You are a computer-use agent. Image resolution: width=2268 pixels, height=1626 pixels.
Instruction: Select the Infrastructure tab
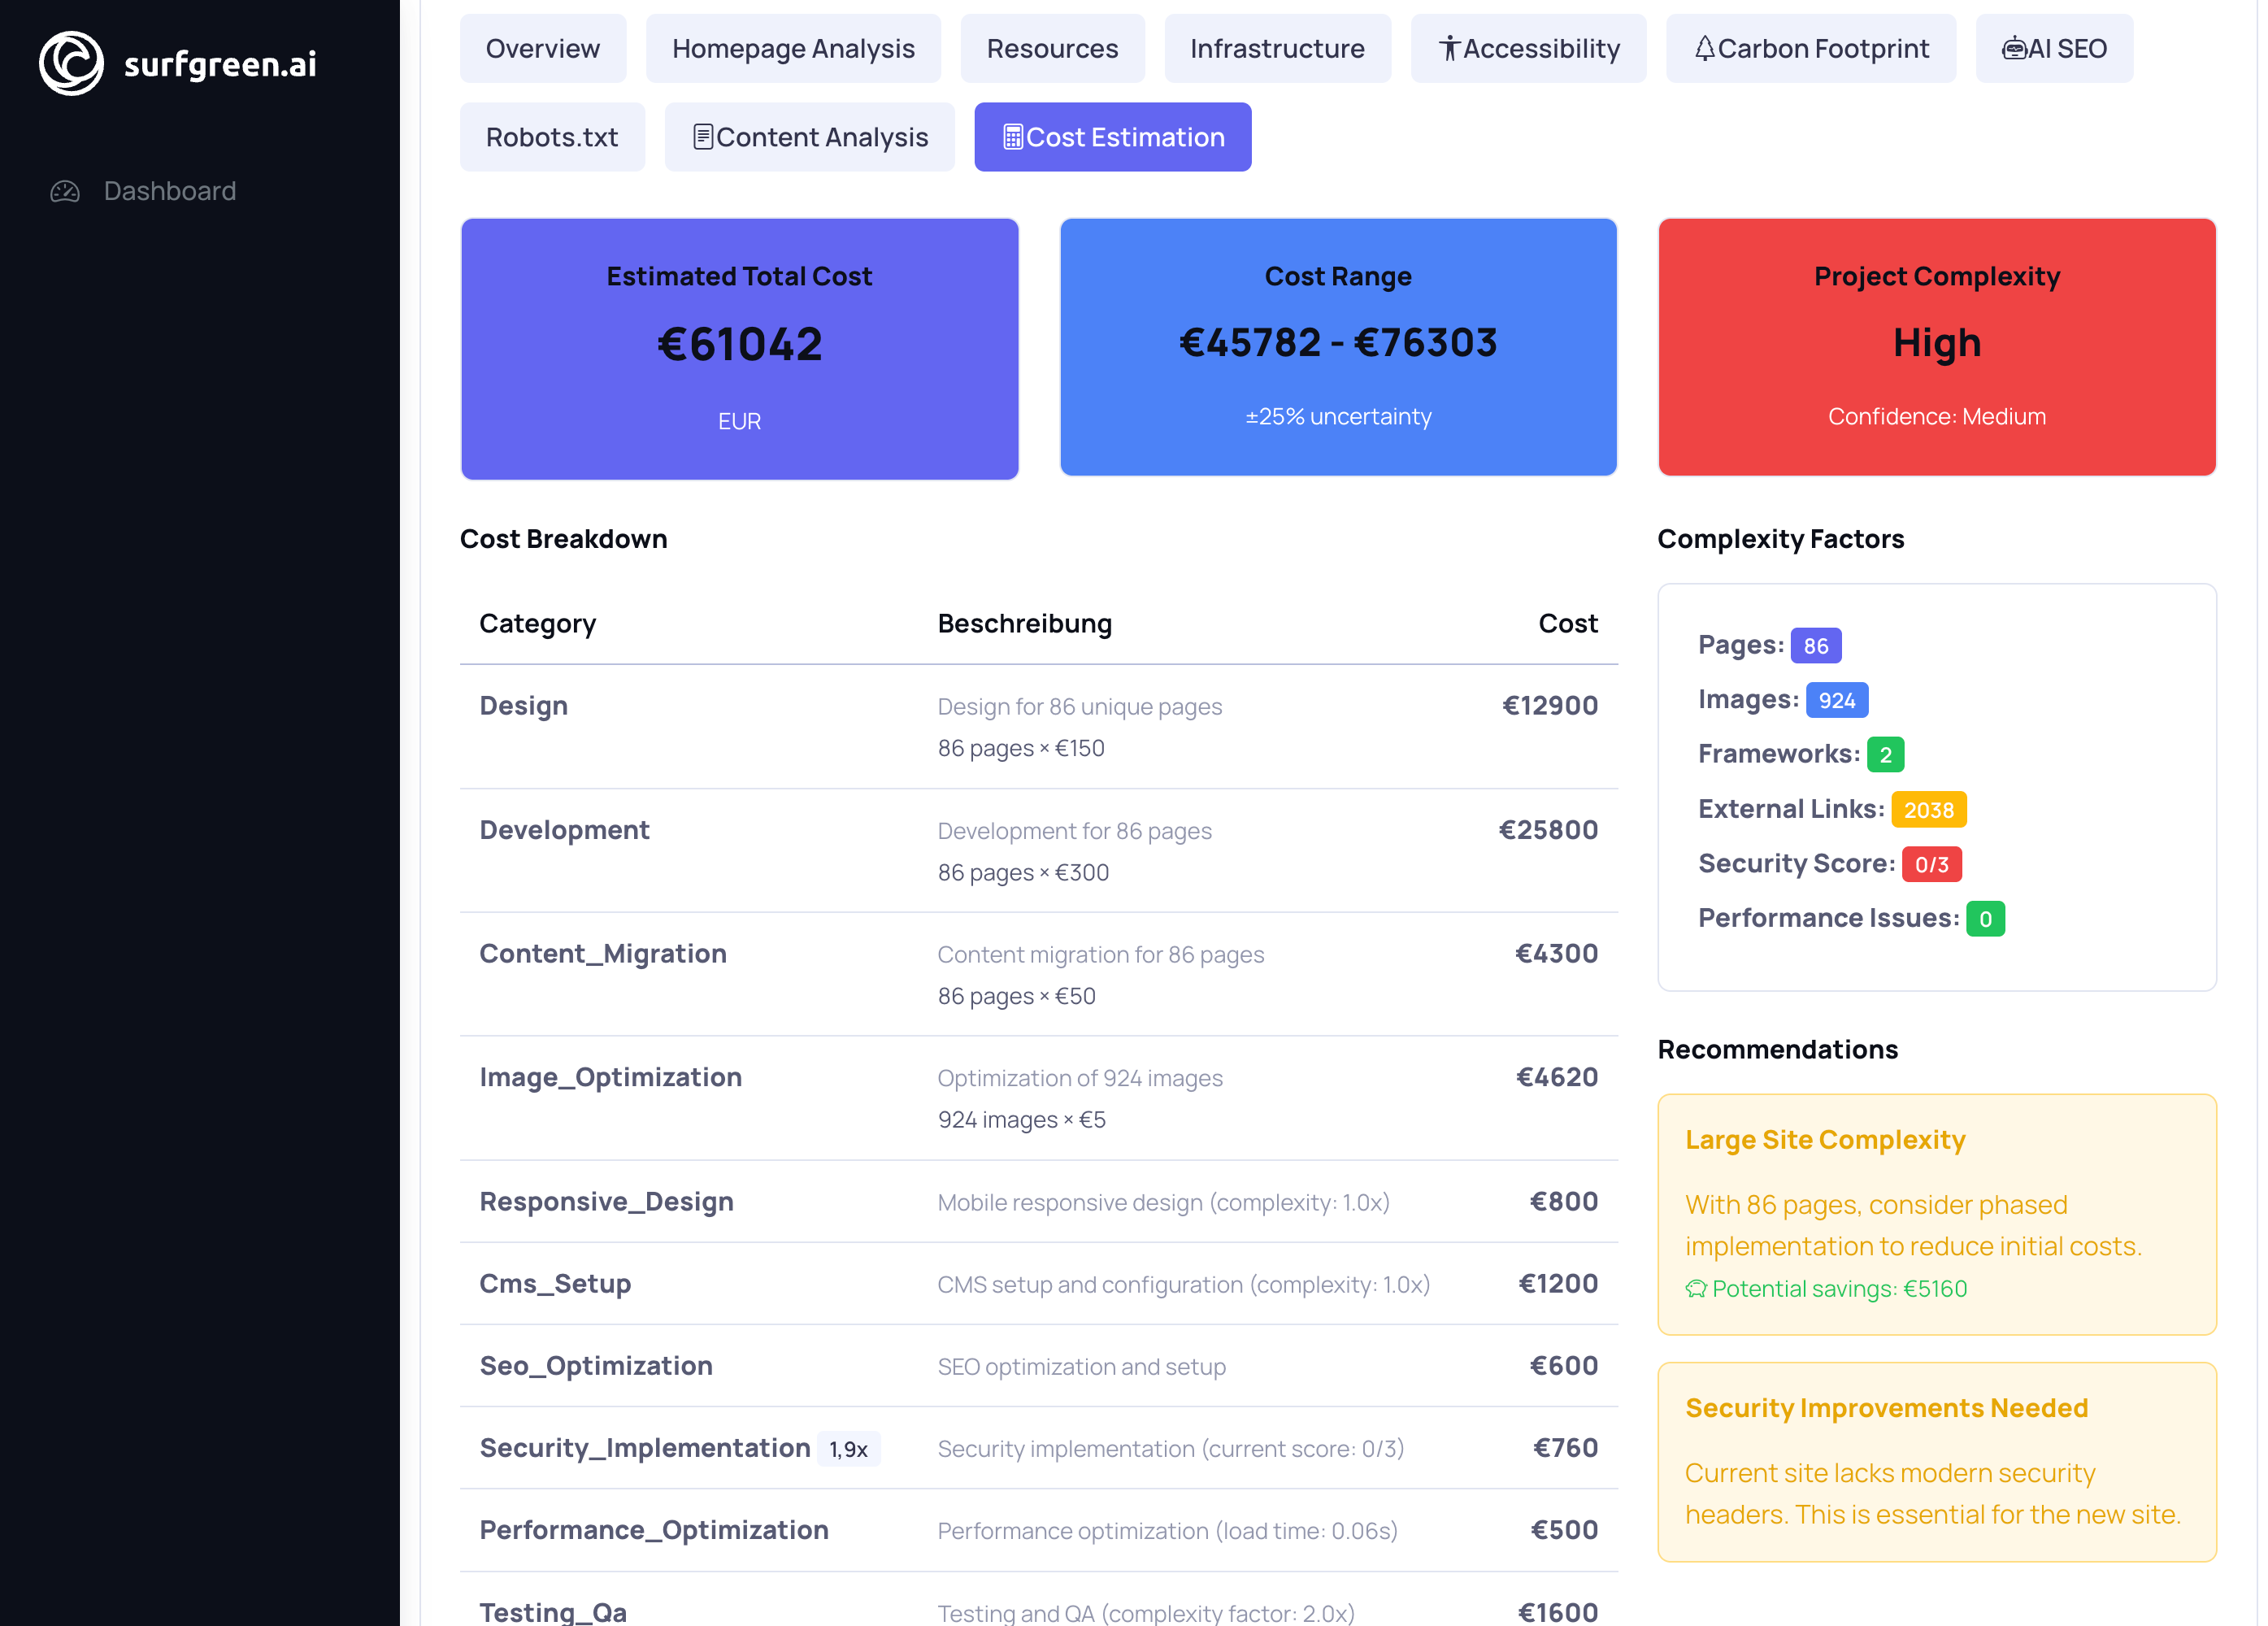1277,48
